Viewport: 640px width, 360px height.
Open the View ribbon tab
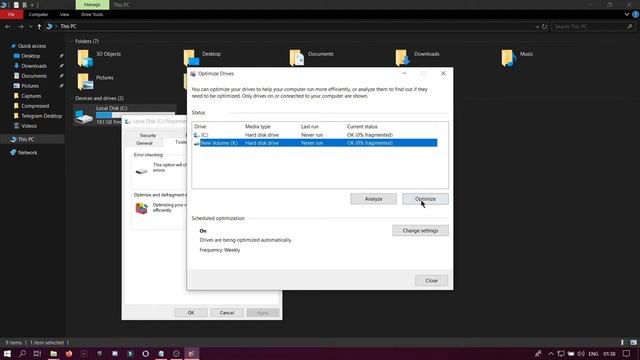[x=64, y=14]
